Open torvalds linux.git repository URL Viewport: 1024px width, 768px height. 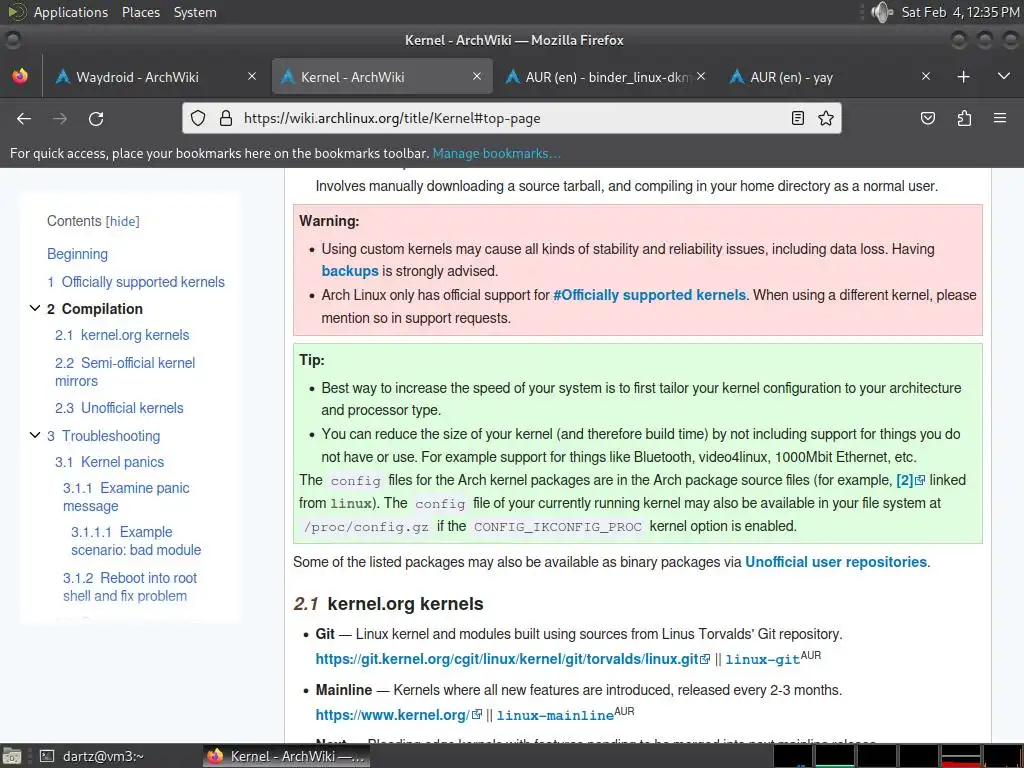tap(513, 659)
